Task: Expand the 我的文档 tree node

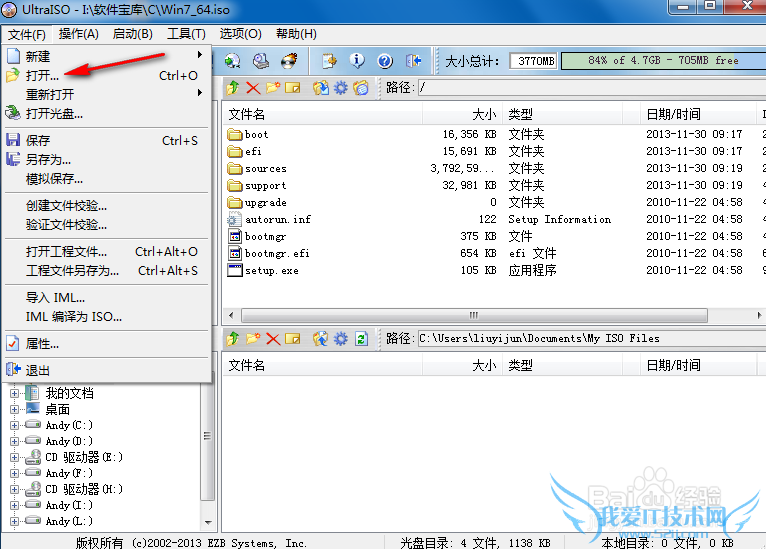Action: [14, 393]
